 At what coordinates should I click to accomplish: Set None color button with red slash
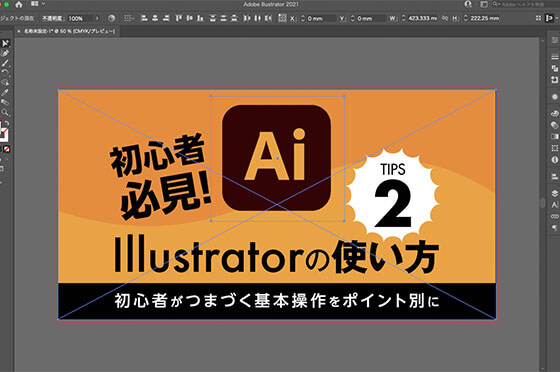7,149
